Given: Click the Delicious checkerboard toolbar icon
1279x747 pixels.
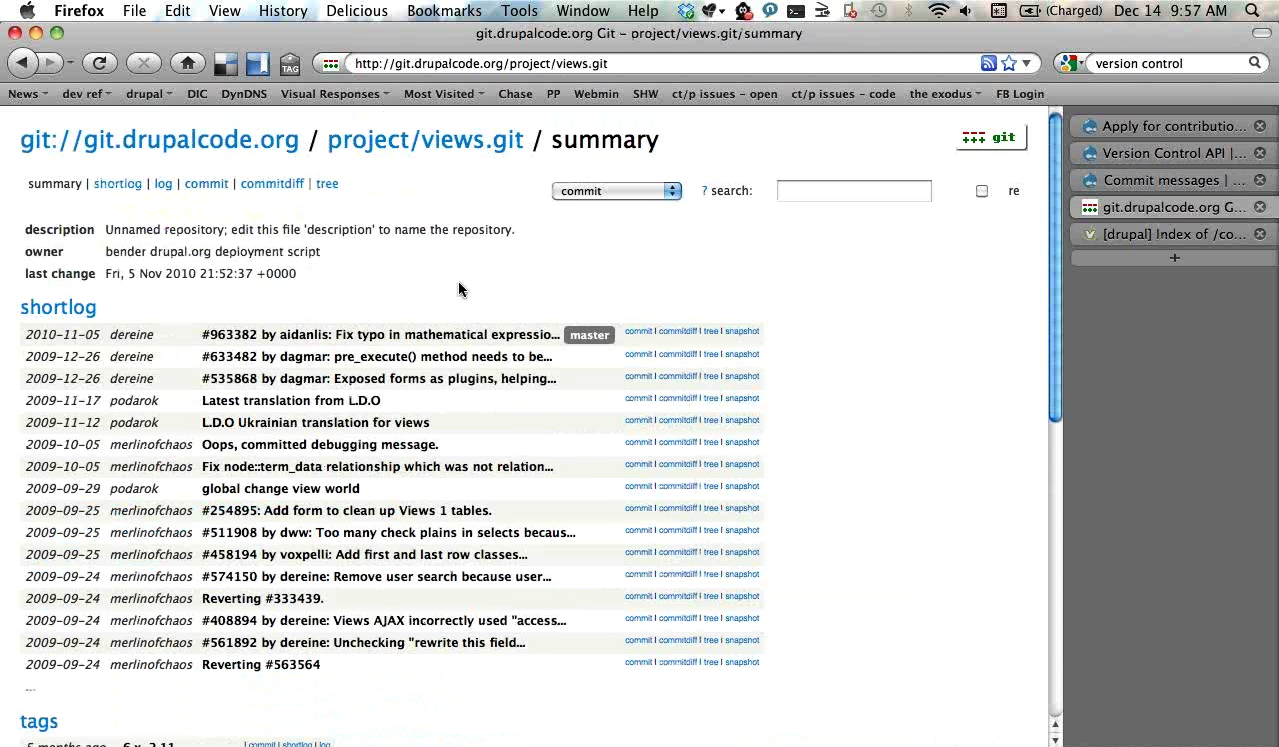Looking at the screenshot, I should [226, 64].
